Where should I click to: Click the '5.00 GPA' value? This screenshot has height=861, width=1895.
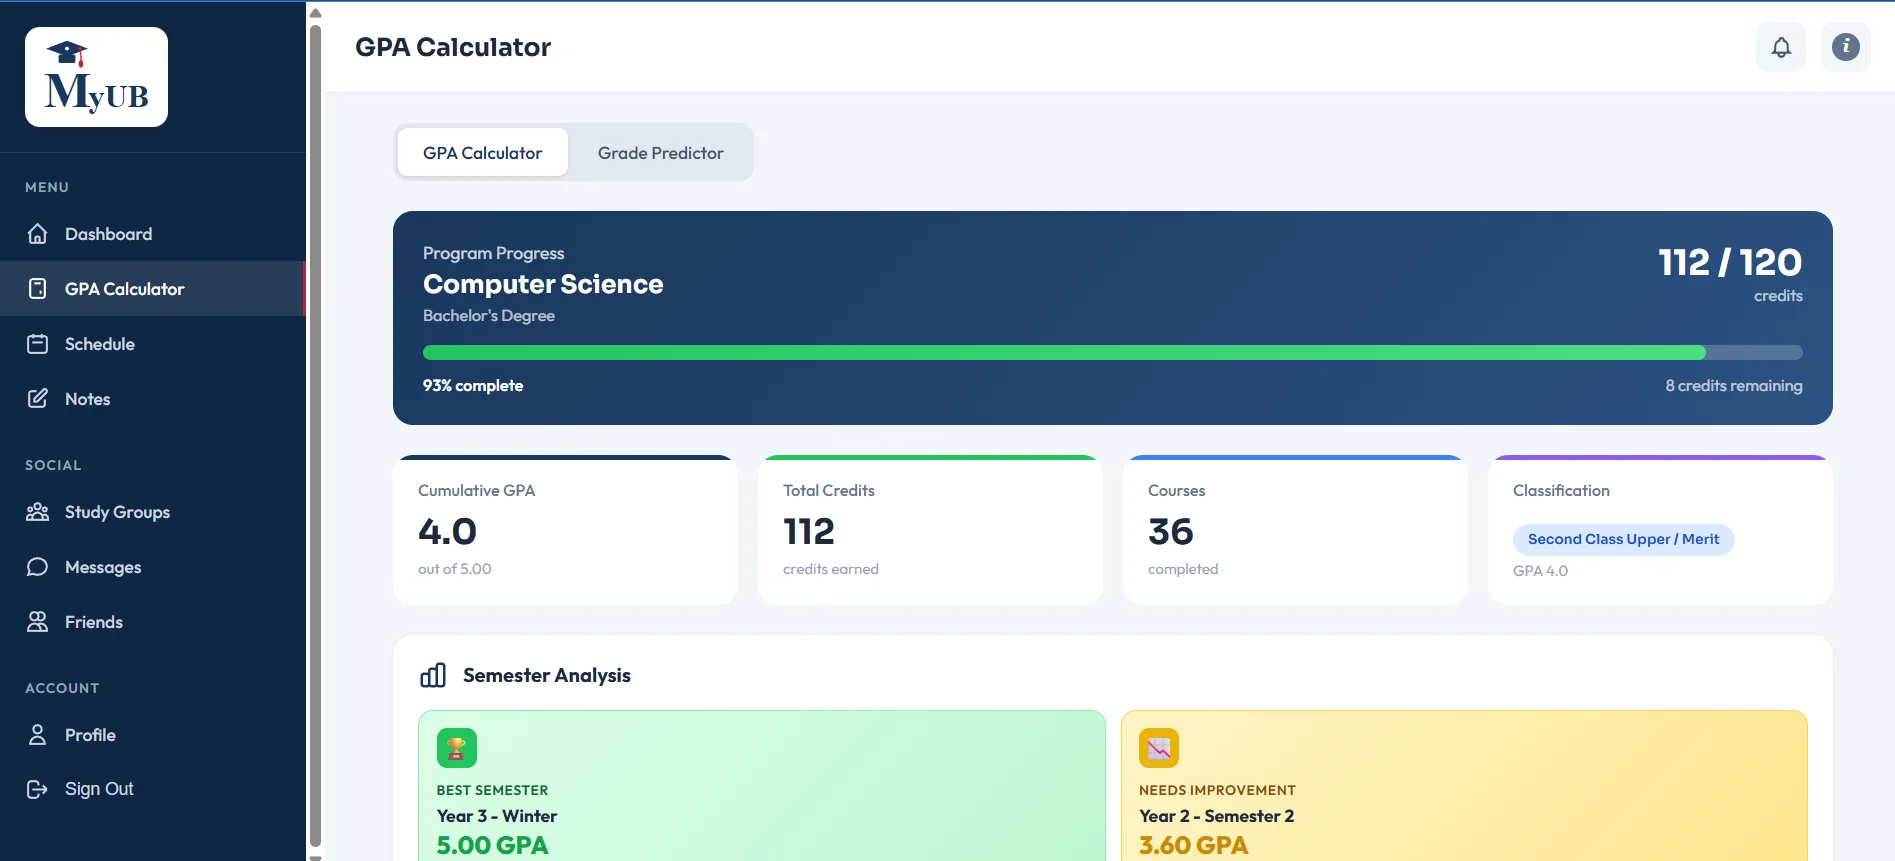[493, 845]
